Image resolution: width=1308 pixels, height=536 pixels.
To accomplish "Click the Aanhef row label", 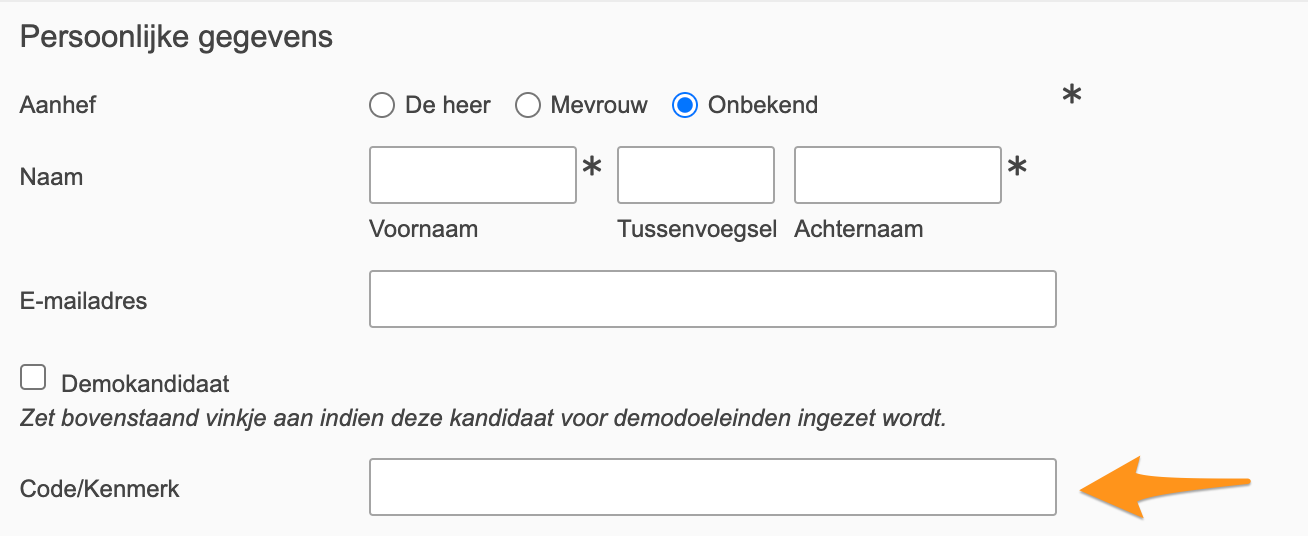I will pyautogui.click(x=58, y=105).
